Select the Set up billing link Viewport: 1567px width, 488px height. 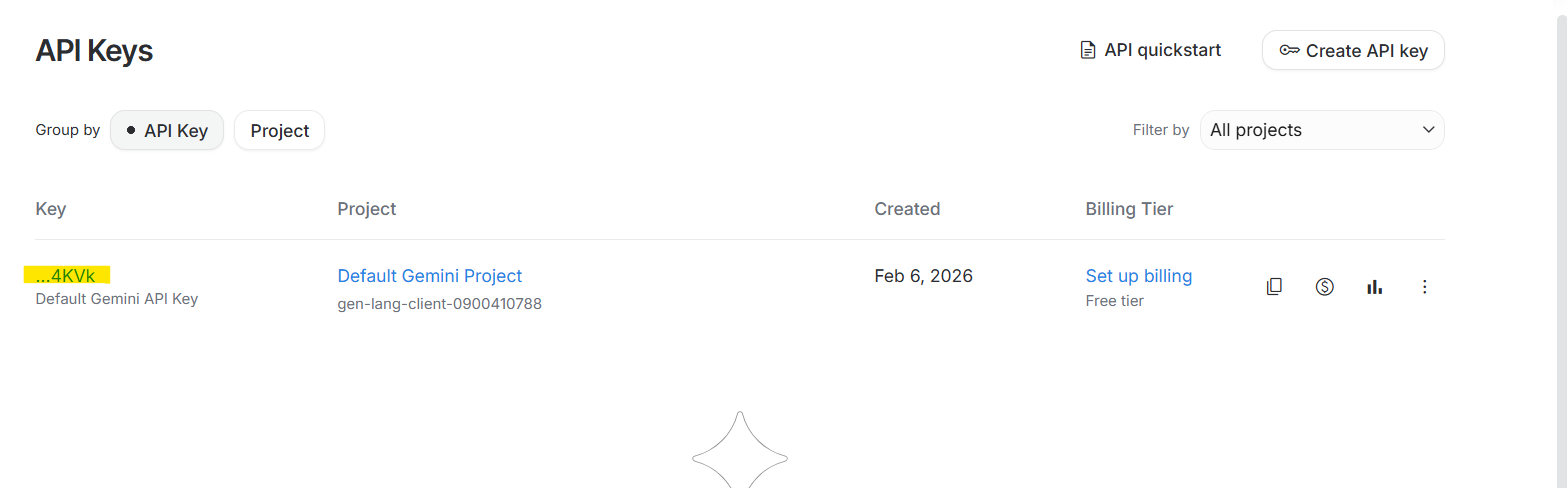(1139, 276)
